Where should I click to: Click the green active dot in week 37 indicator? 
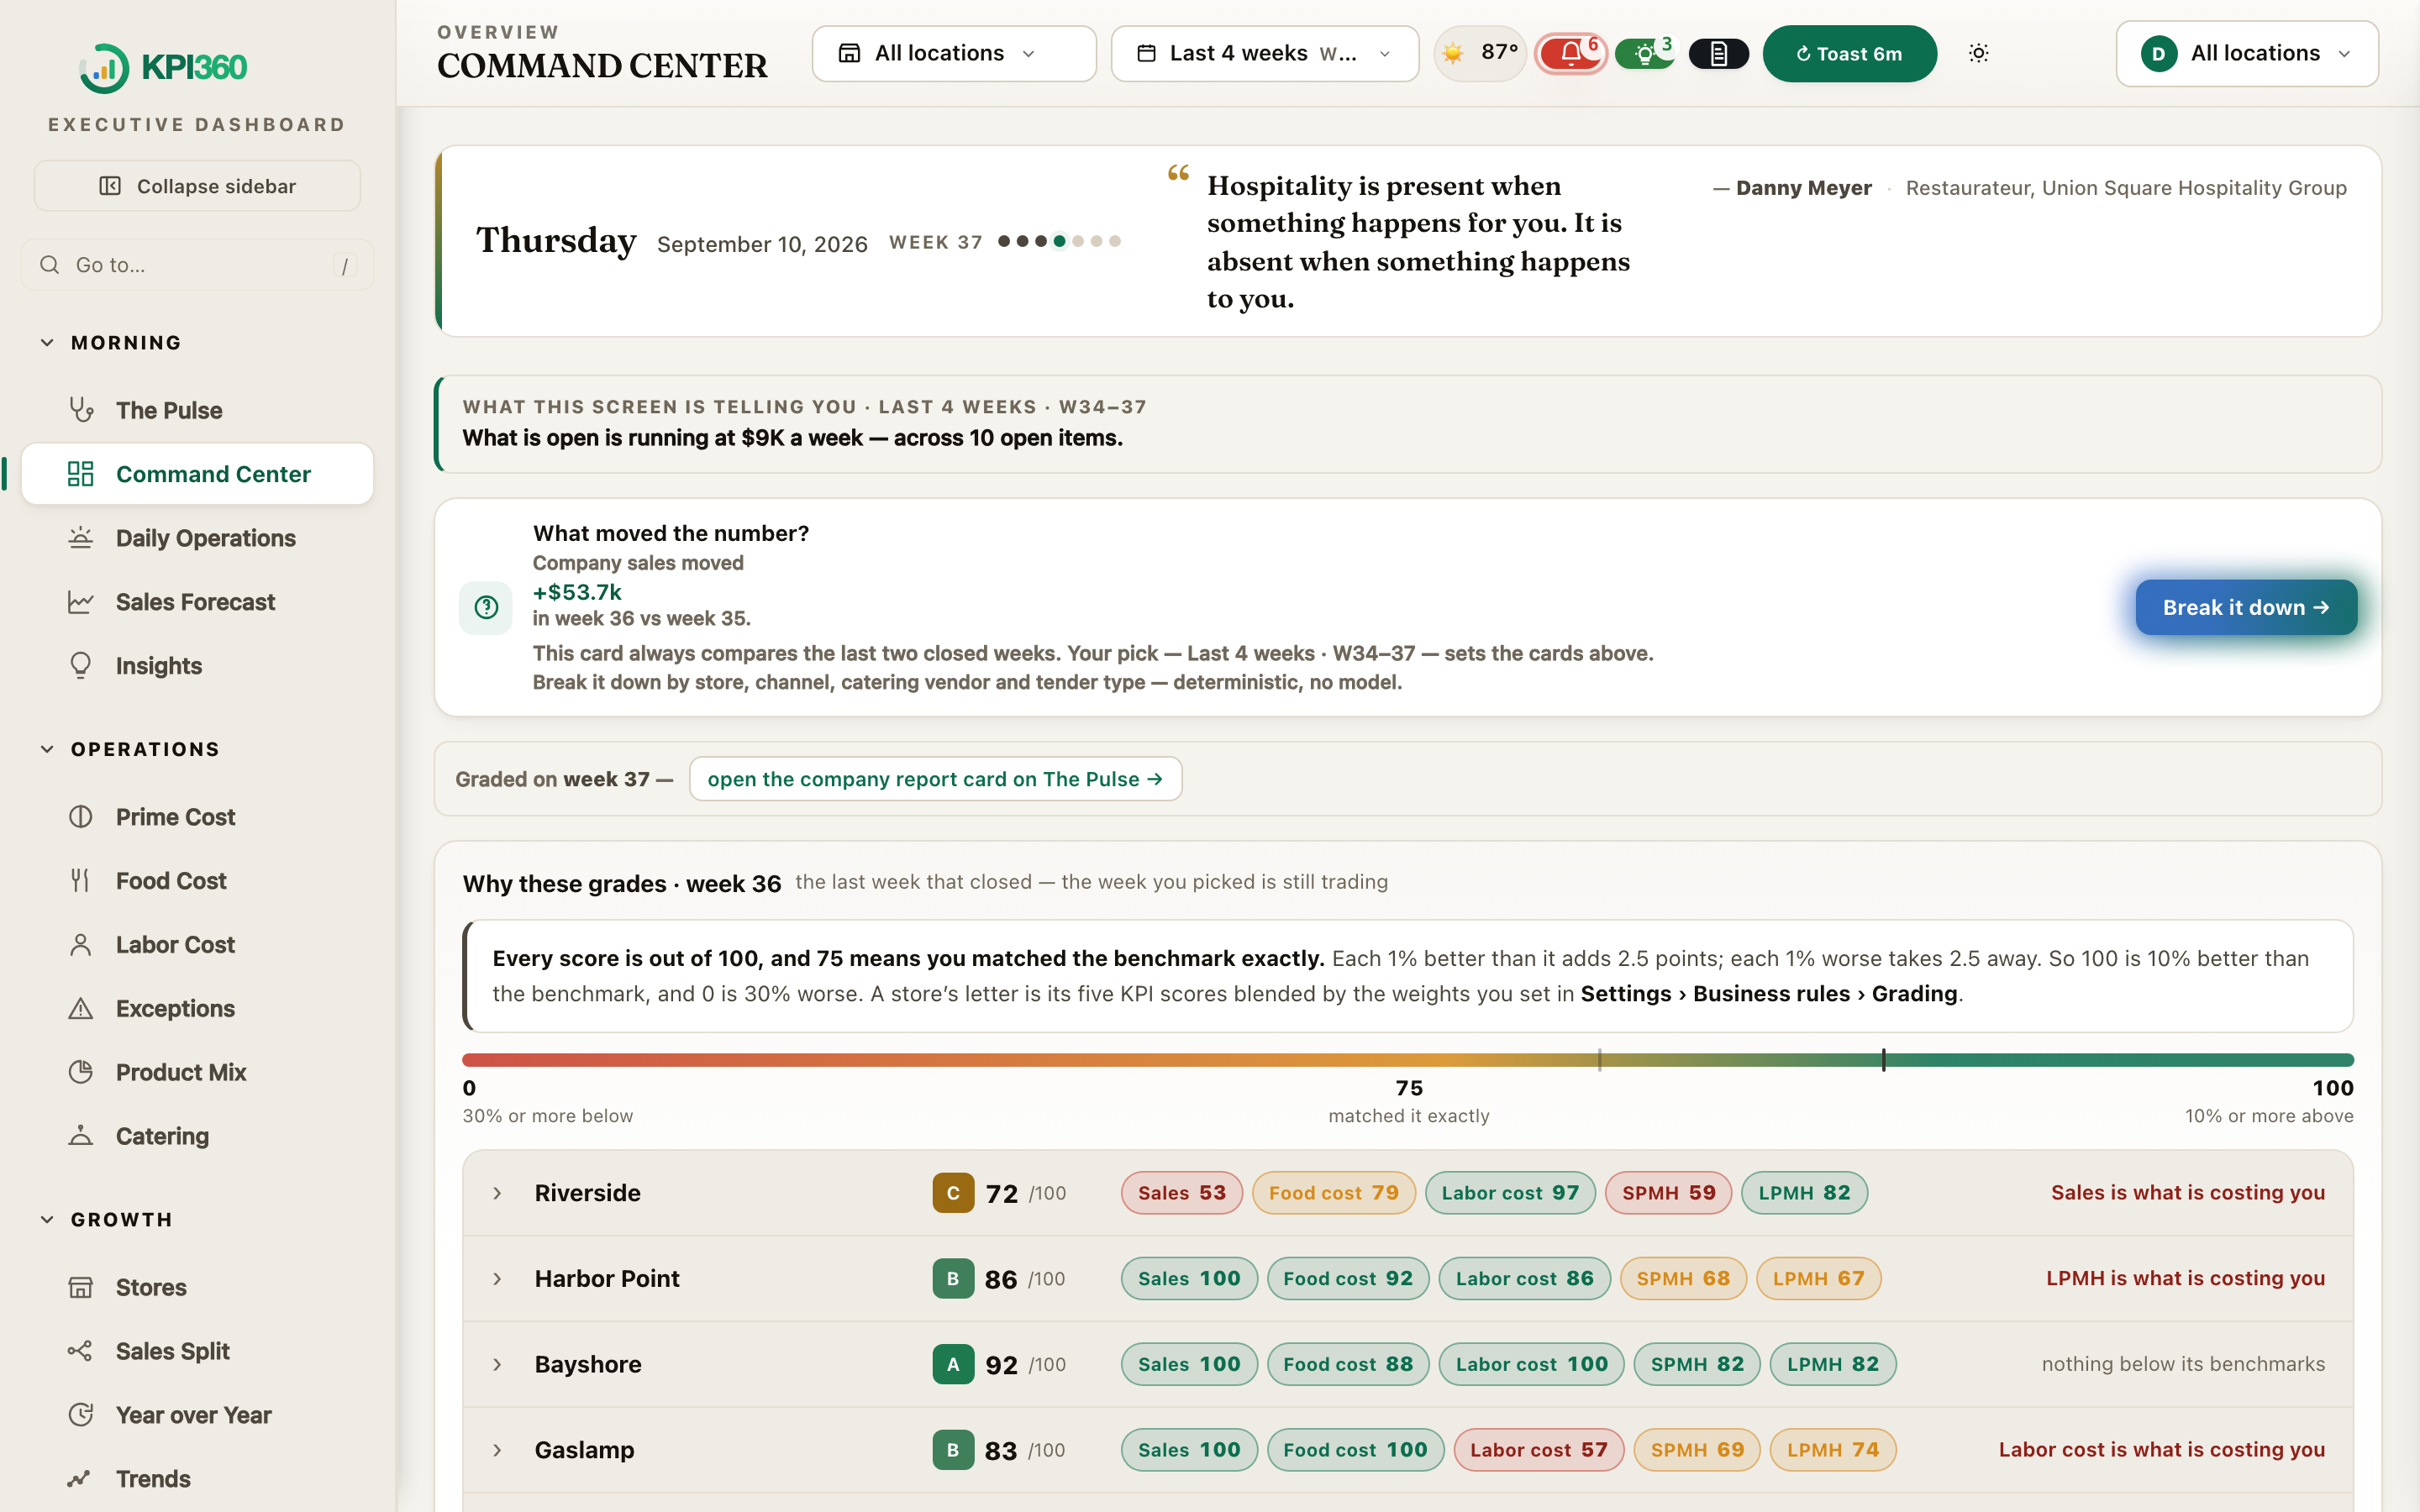point(1059,241)
